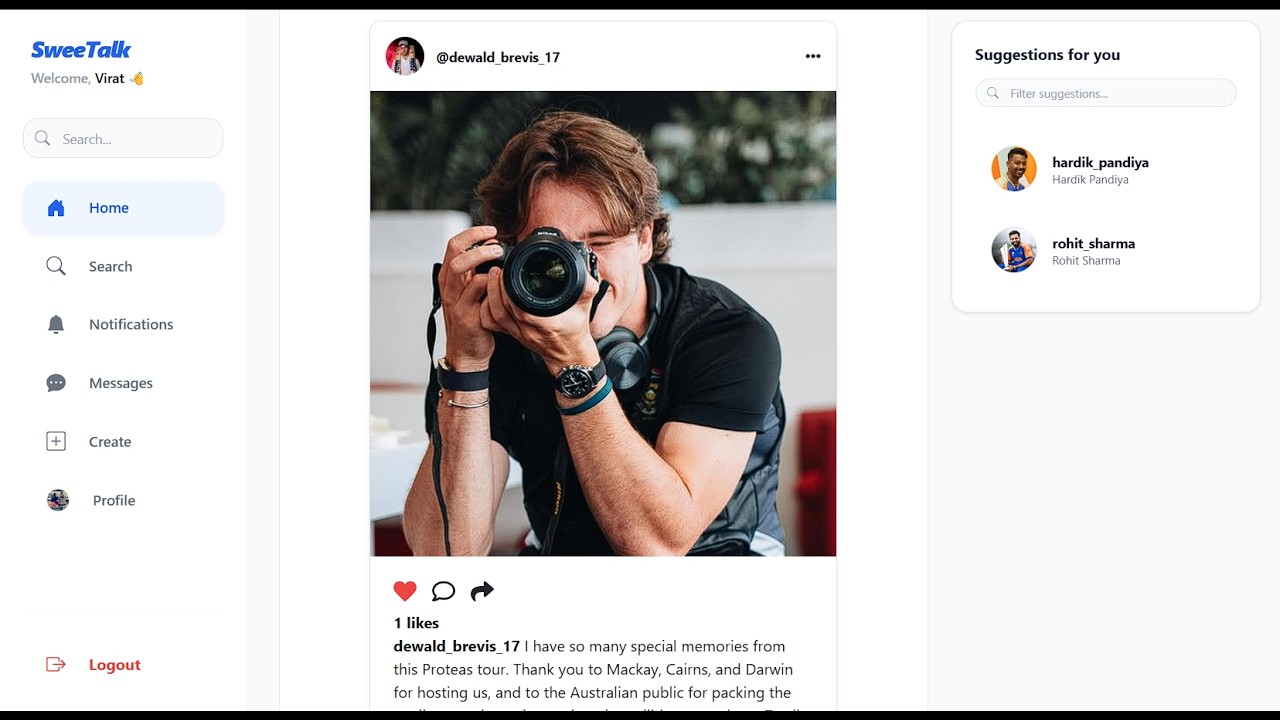Open the post's three-dot options menu
The height and width of the screenshot is (720, 1280).
click(x=813, y=57)
